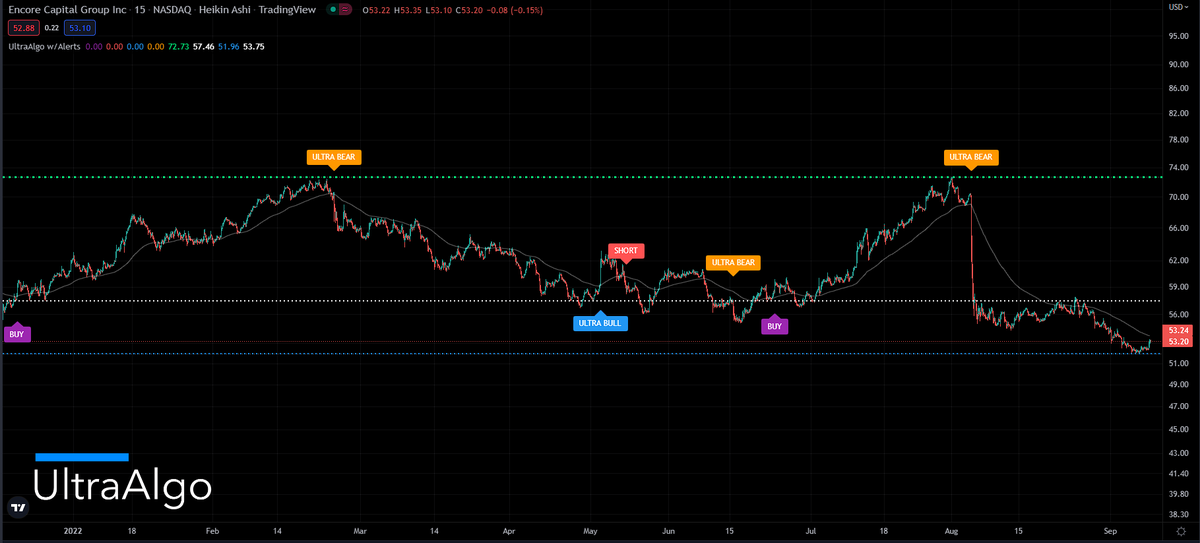Select the ULTRA BEAR label near February peak
Screen dimensions: 1200x543
(x=333, y=157)
